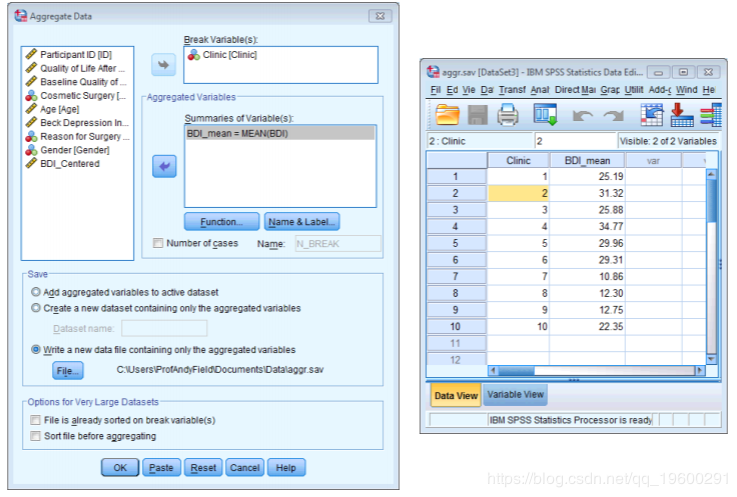The height and width of the screenshot is (497, 737).
Task: Switch to the Data View tab
Action: (x=455, y=395)
